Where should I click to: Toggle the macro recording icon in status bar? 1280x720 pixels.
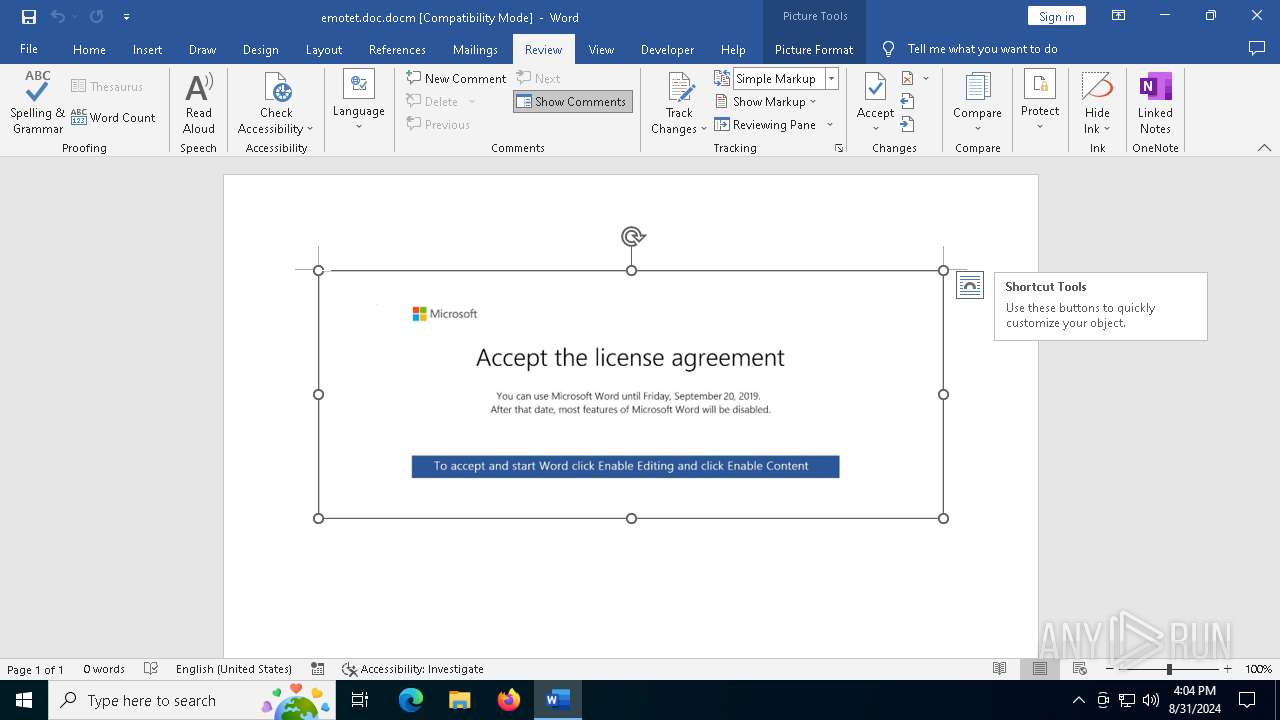tap(317, 669)
